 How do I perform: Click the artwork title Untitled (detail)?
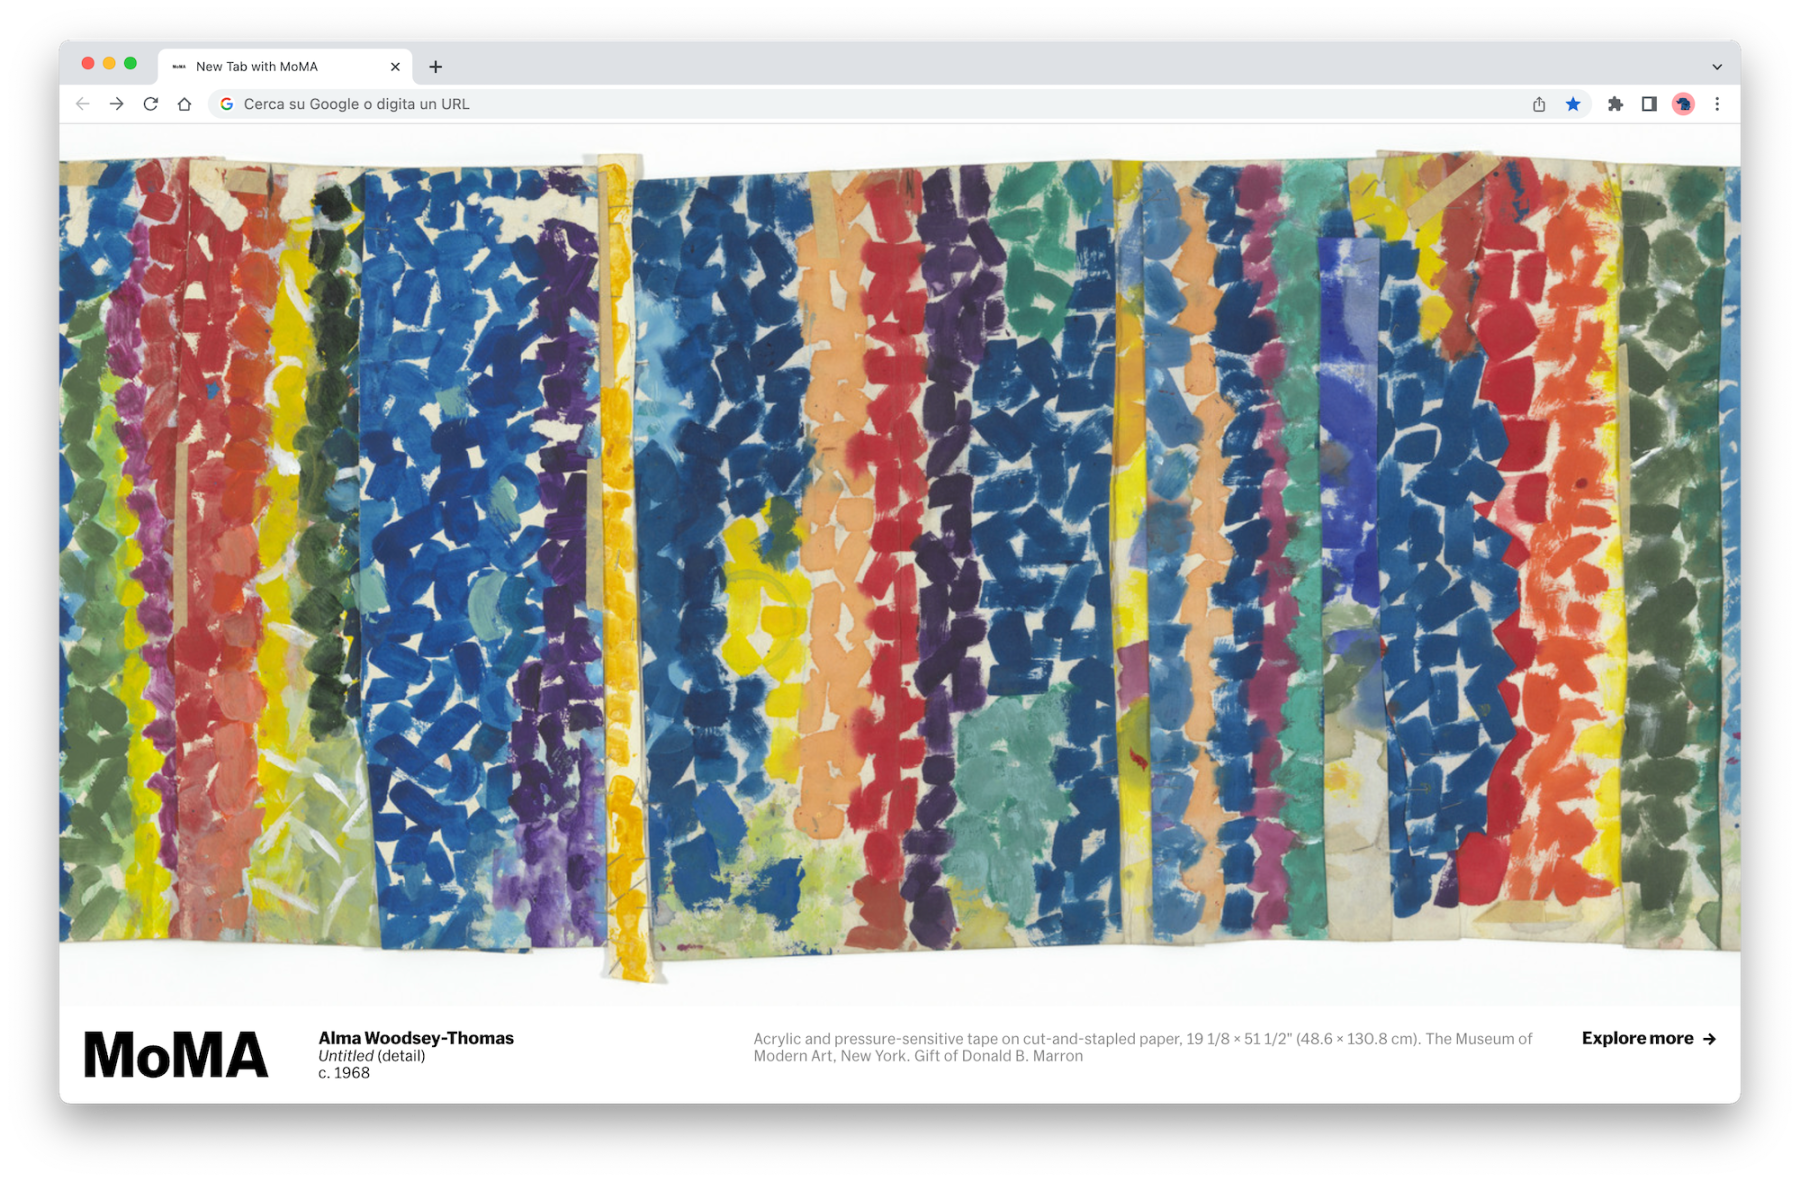pyautogui.click(x=372, y=1056)
